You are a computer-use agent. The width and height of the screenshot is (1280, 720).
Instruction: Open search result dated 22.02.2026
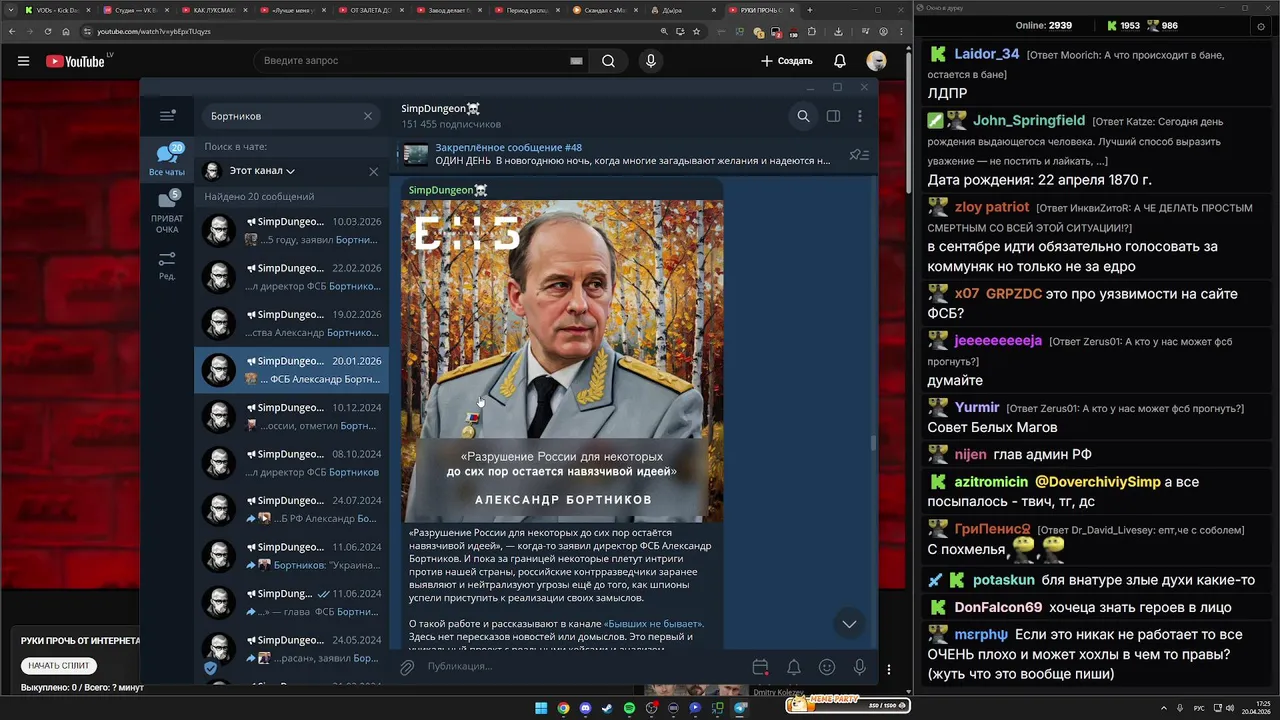click(x=291, y=277)
